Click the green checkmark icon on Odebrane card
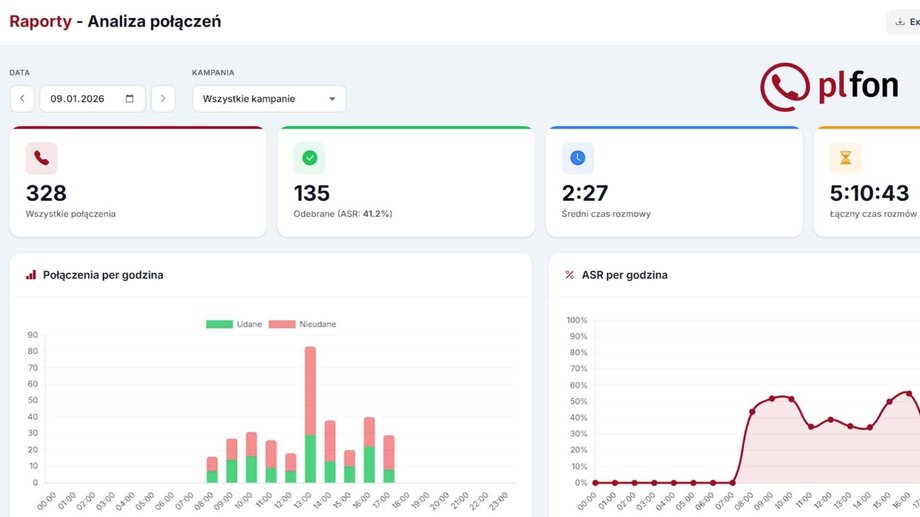This screenshot has width=920, height=517. click(x=309, y=158)
